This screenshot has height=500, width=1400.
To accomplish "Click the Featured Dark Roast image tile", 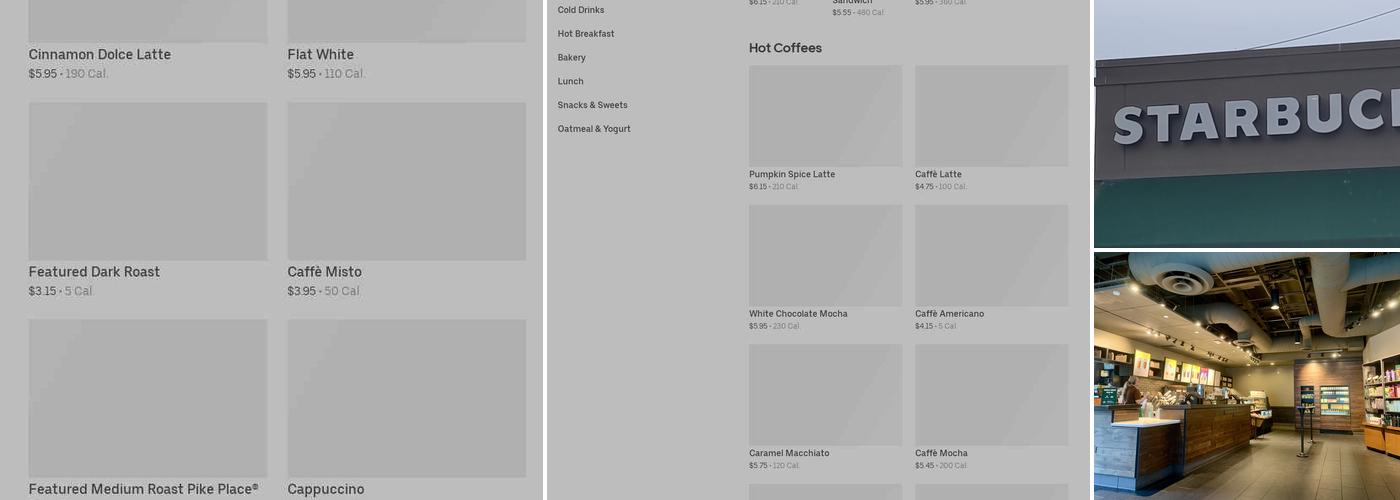I will 148,181.
